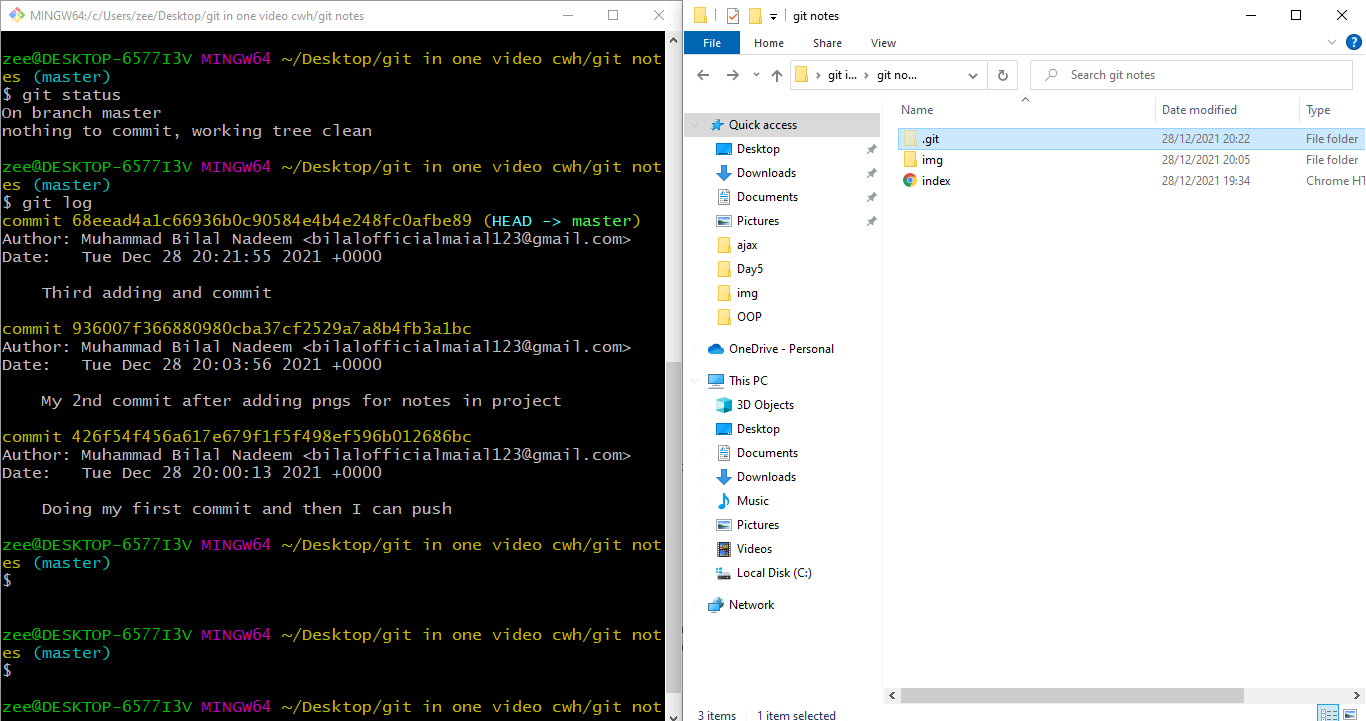This screenshot has height=721, width=1366.
Task: Open the File tab
Action: tap(712, 43)
